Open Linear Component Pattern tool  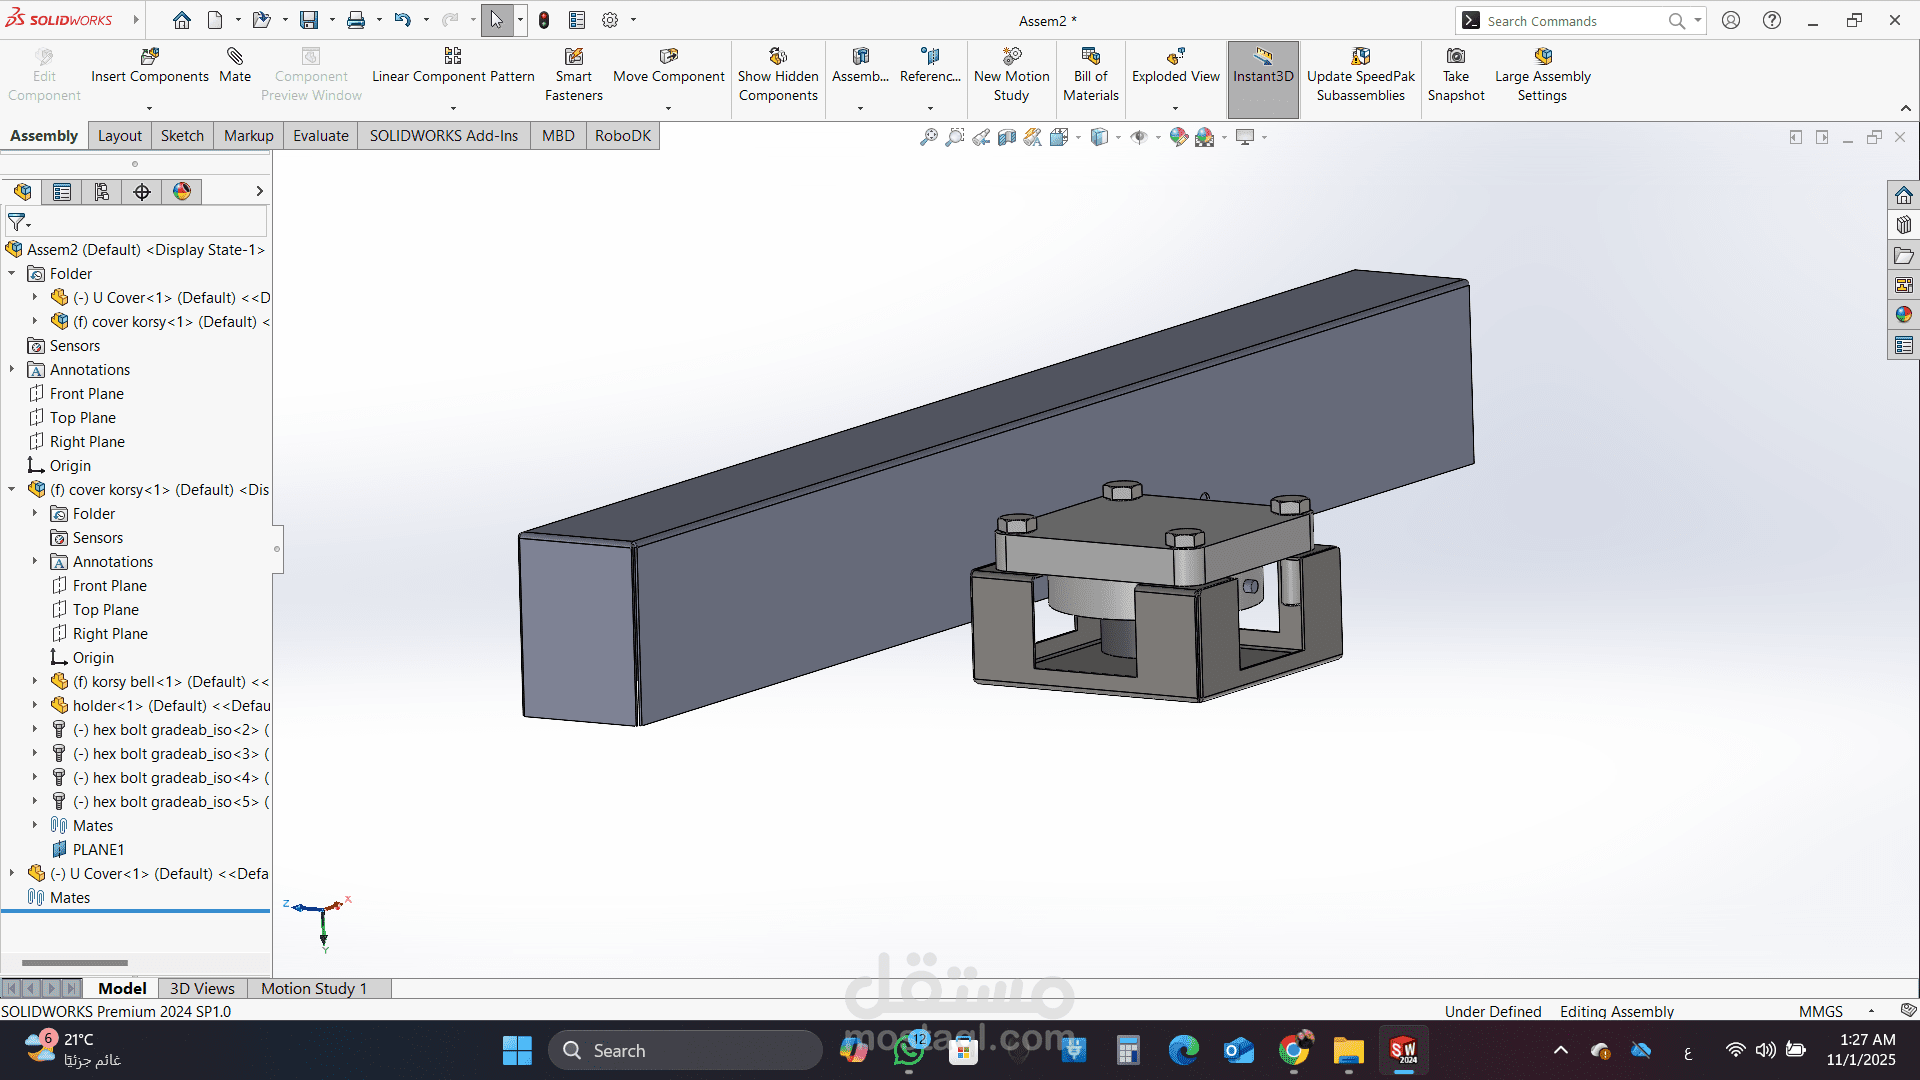coord(453,65)
